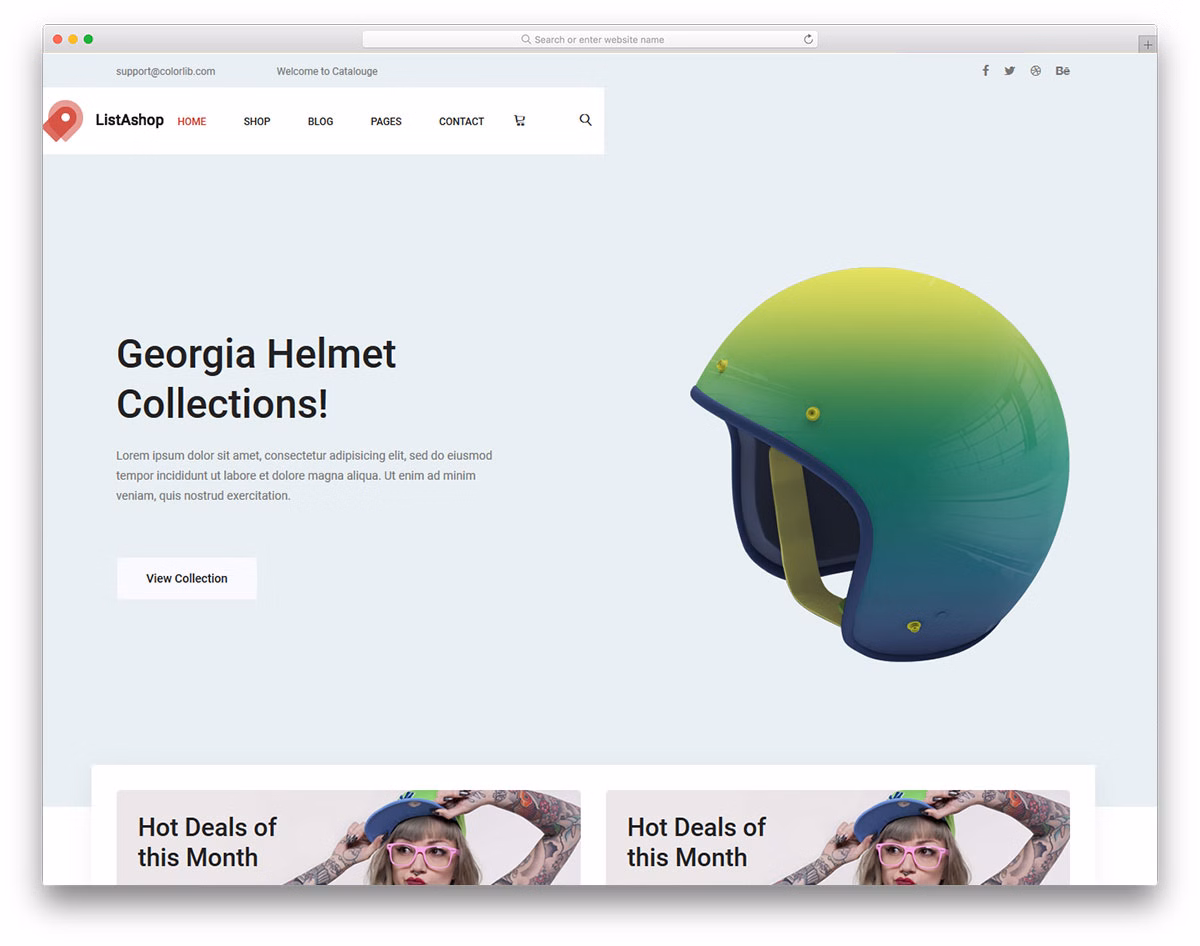This screenshot has width=1200, height=946.
Task: Select the HOME menu item
Action: click(192, 121)
